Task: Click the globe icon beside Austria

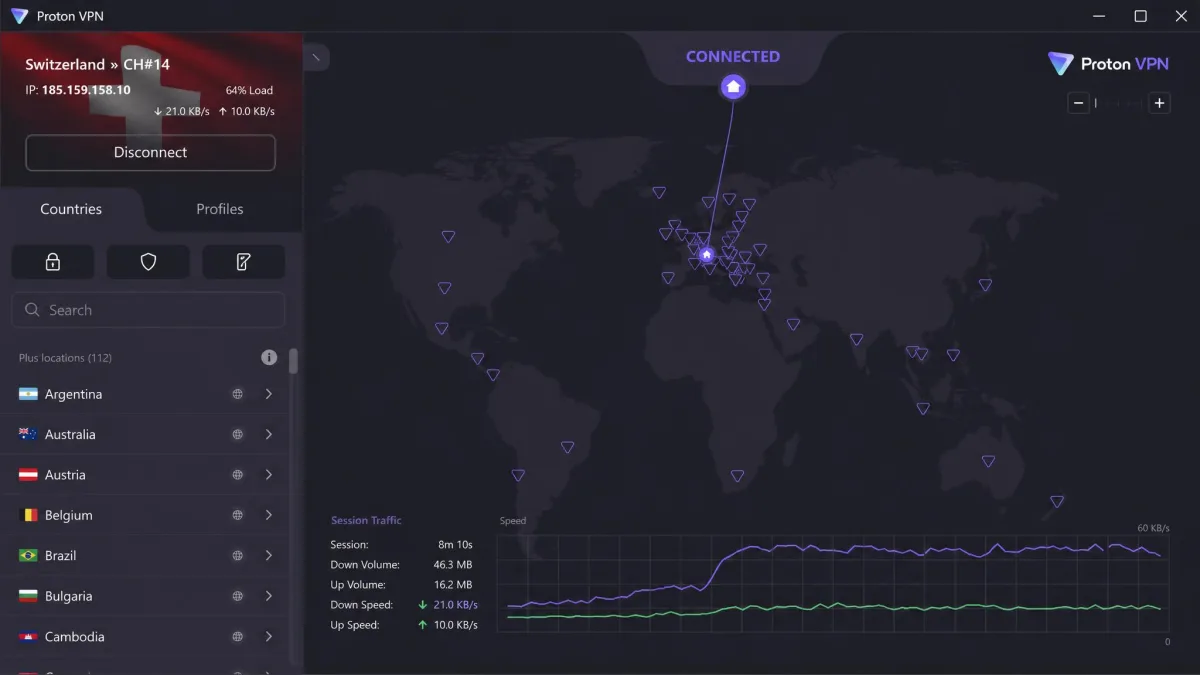Action: 238,475
